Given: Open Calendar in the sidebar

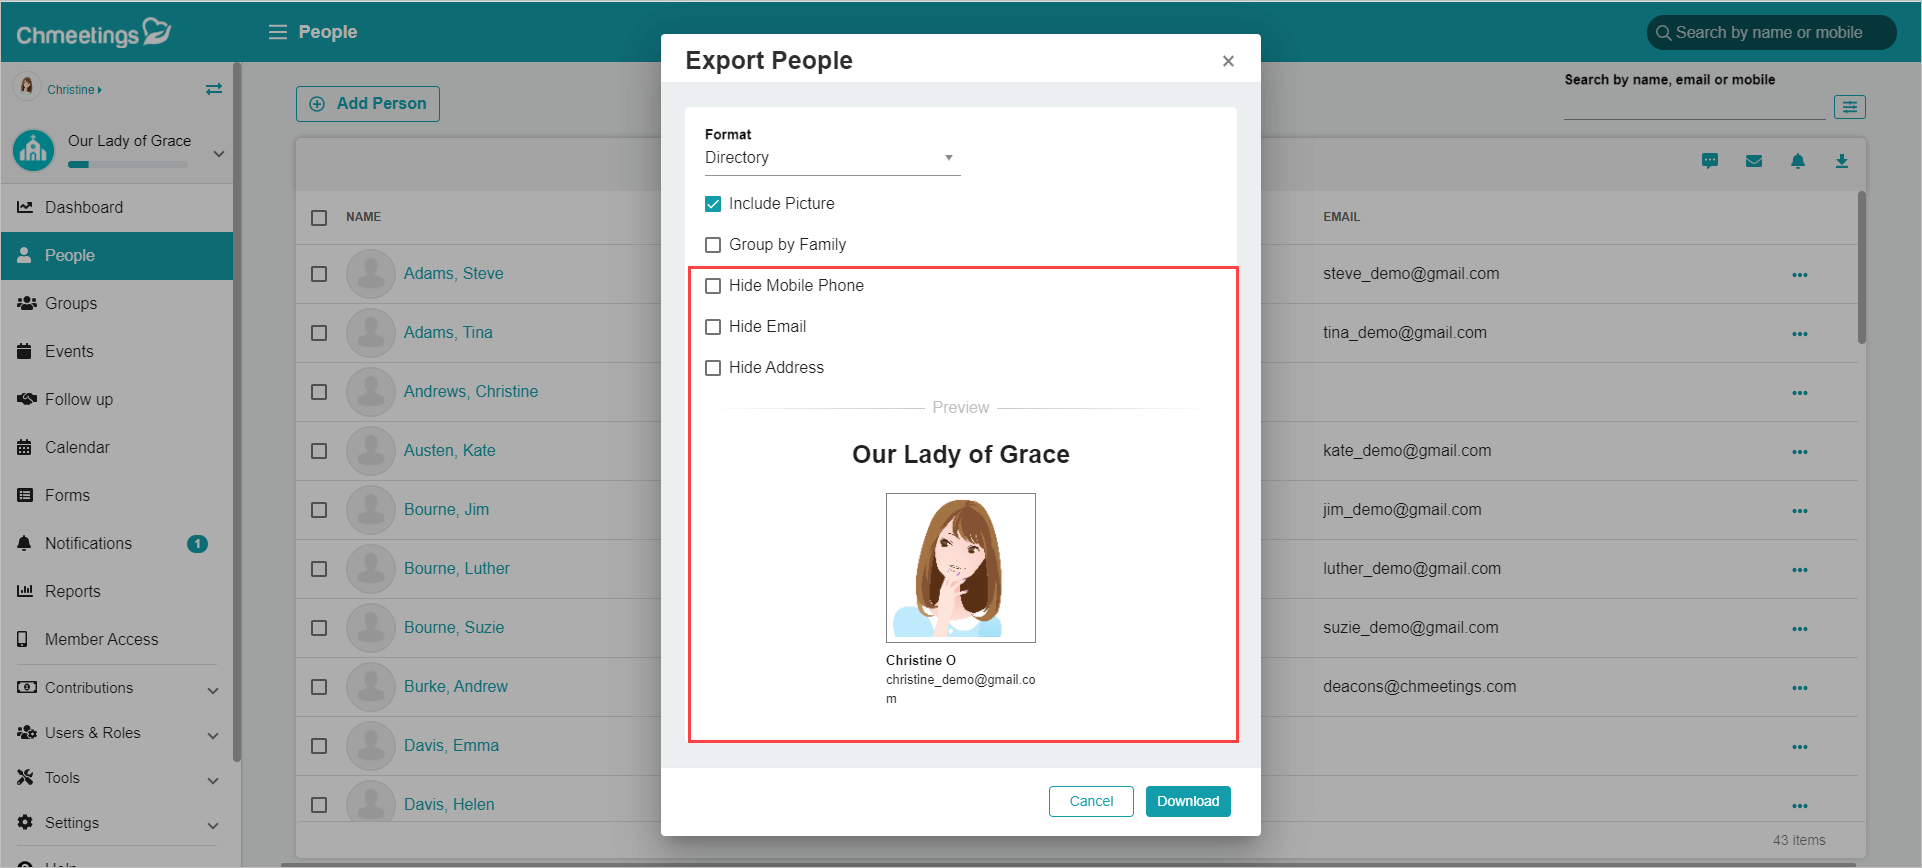Looking at the screenshot, I should coord(117,448).
